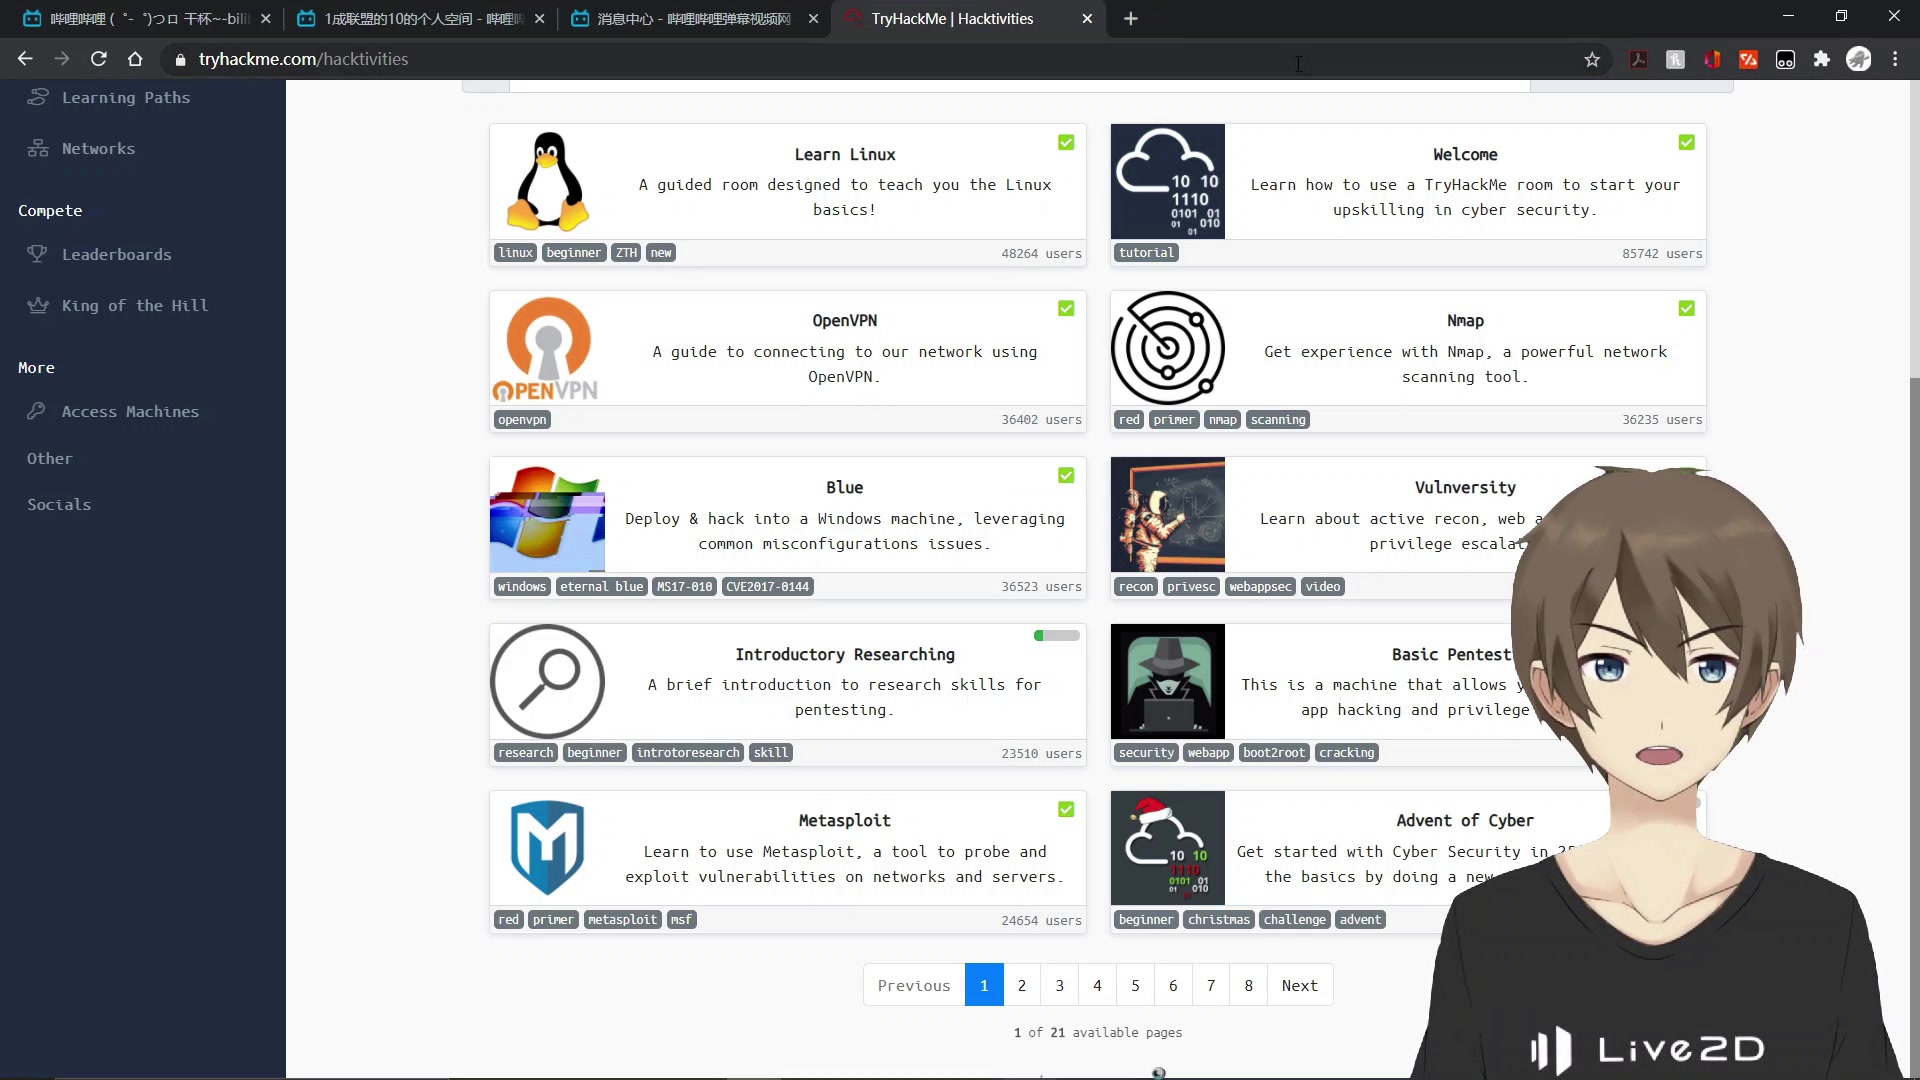This screenshot has width=1920, height=1080.
Task: Switch to the first bilibili browser tab
Action: 148,19
